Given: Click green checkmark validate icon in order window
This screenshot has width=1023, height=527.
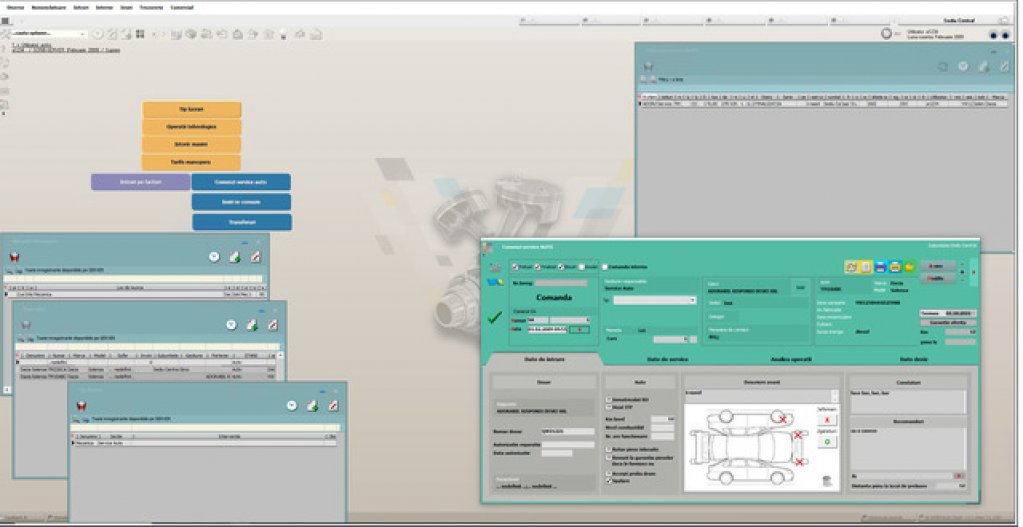Looking at the screenshot, I should pos(495,318).
